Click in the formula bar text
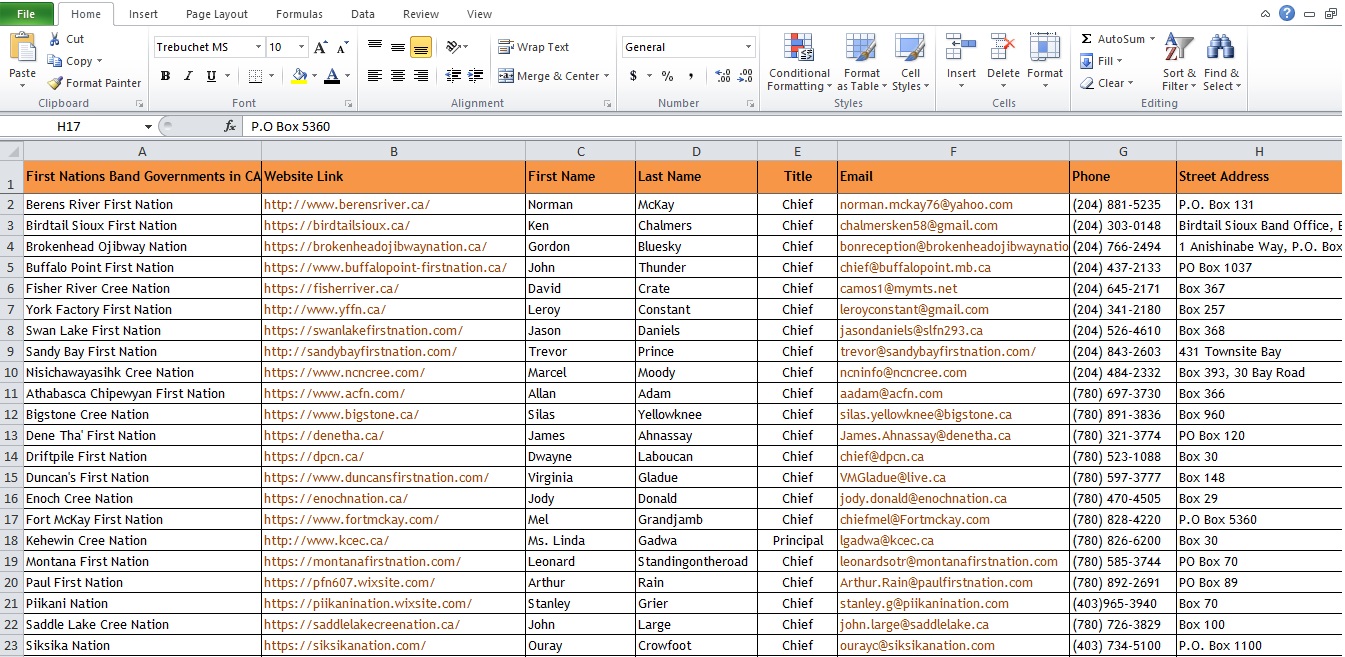This screenshot has width=1345, height=657. click(x=291, y=127)
